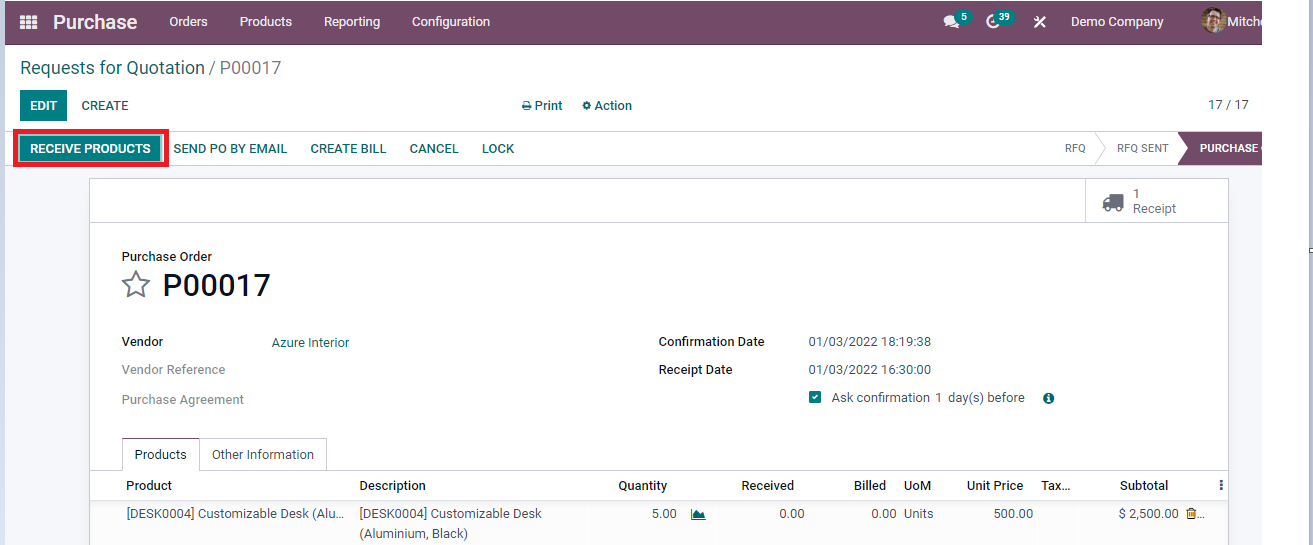Open the Azure Interior vendor link
Viewport: 1313px width, 545px height.
[310, 343]
